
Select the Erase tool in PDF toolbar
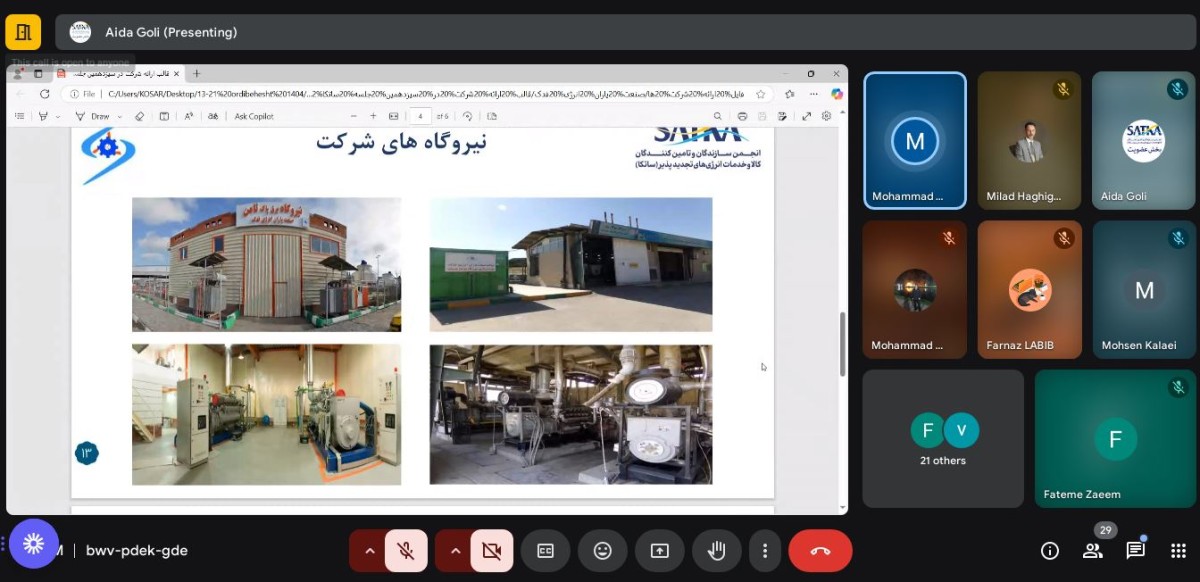[x=140, y=116]
